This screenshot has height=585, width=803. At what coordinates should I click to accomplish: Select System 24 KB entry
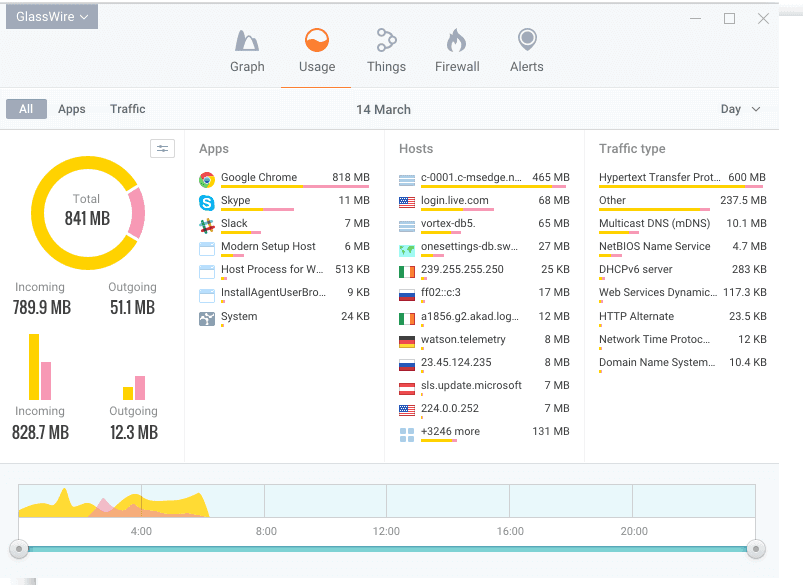point(284,319)
